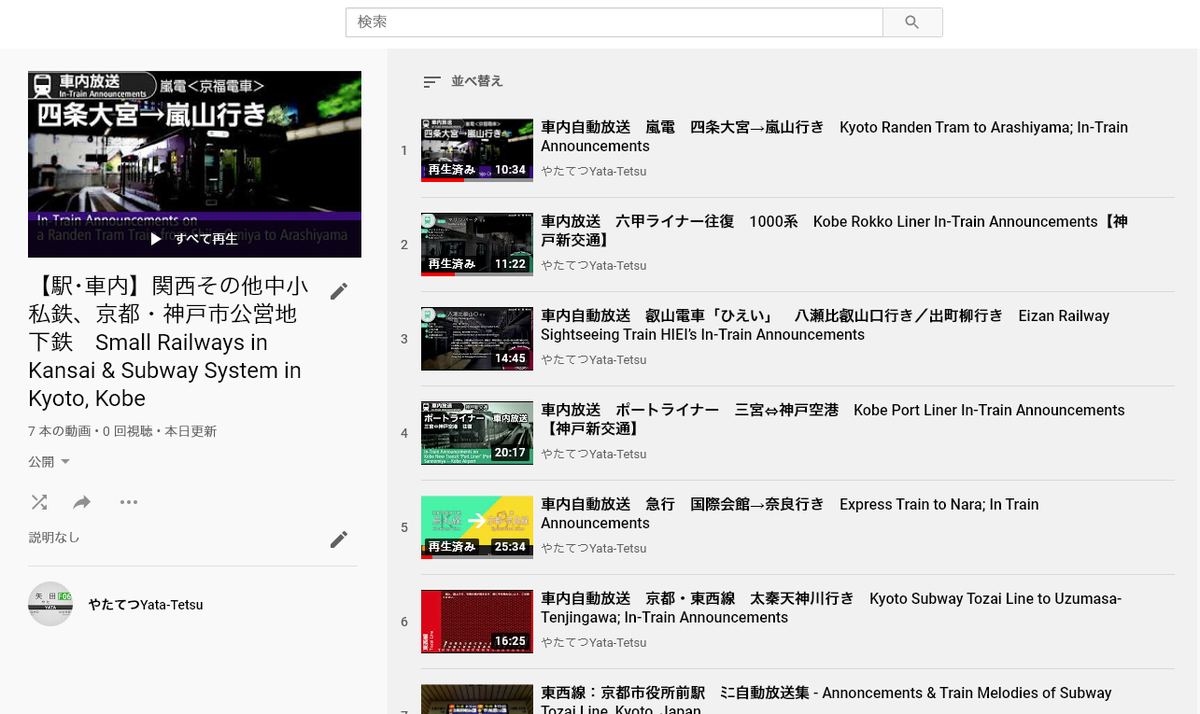Click channel name under Express to Nara video
This screenshot has height=714, width=1200.
pyautogui.click(x=594, y=548)
